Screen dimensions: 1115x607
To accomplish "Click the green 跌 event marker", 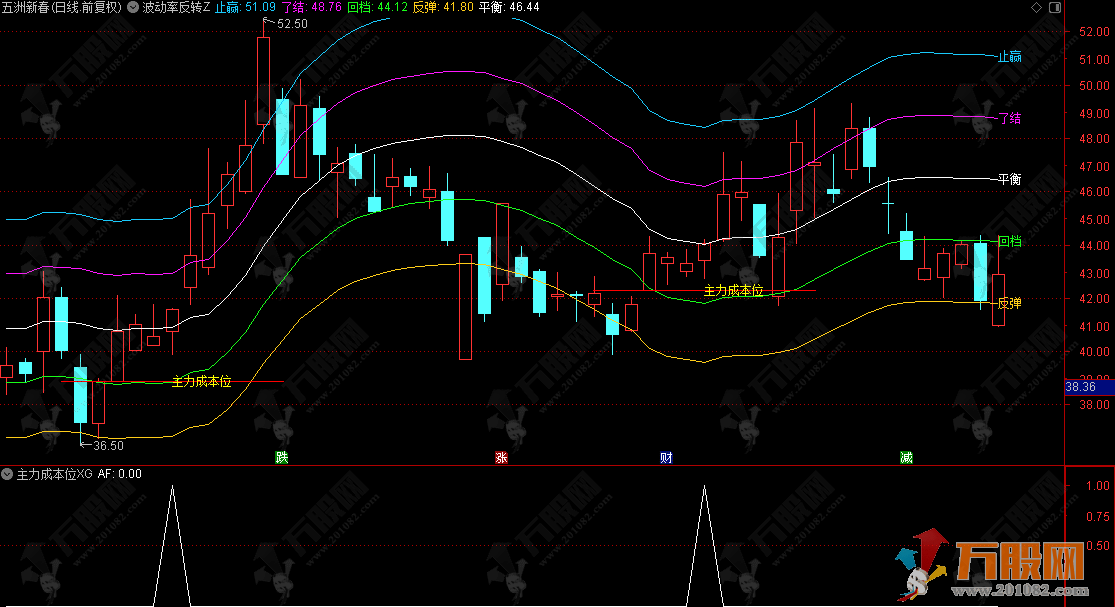I will [x=282, y=458].
